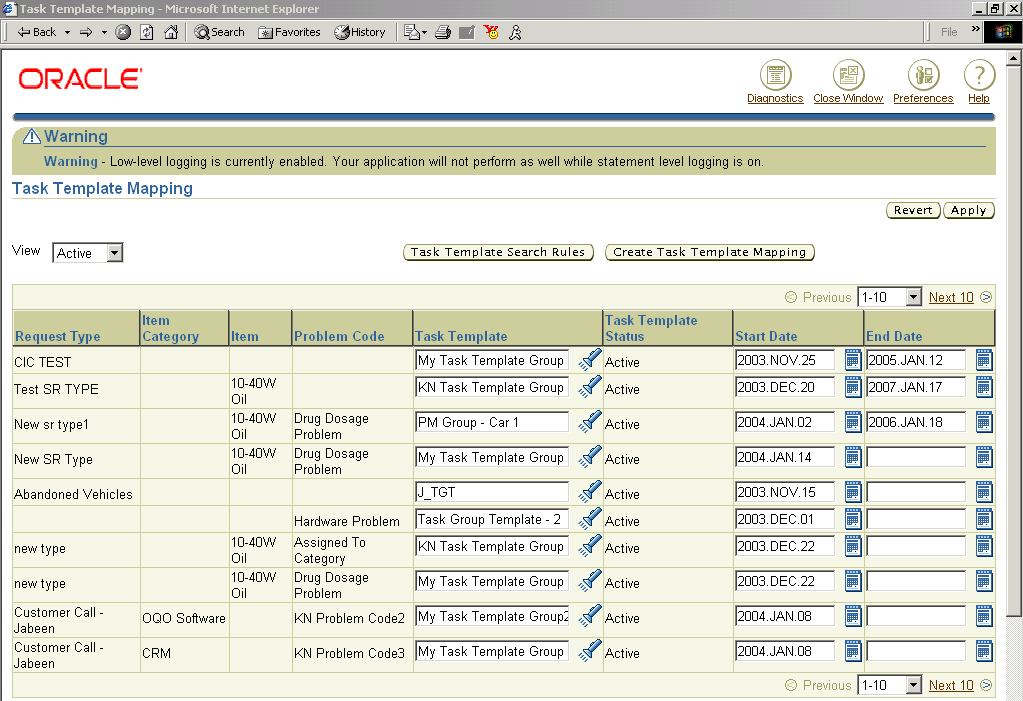Click the 'OQO Software' item category cell

click(x=184, y=618)
